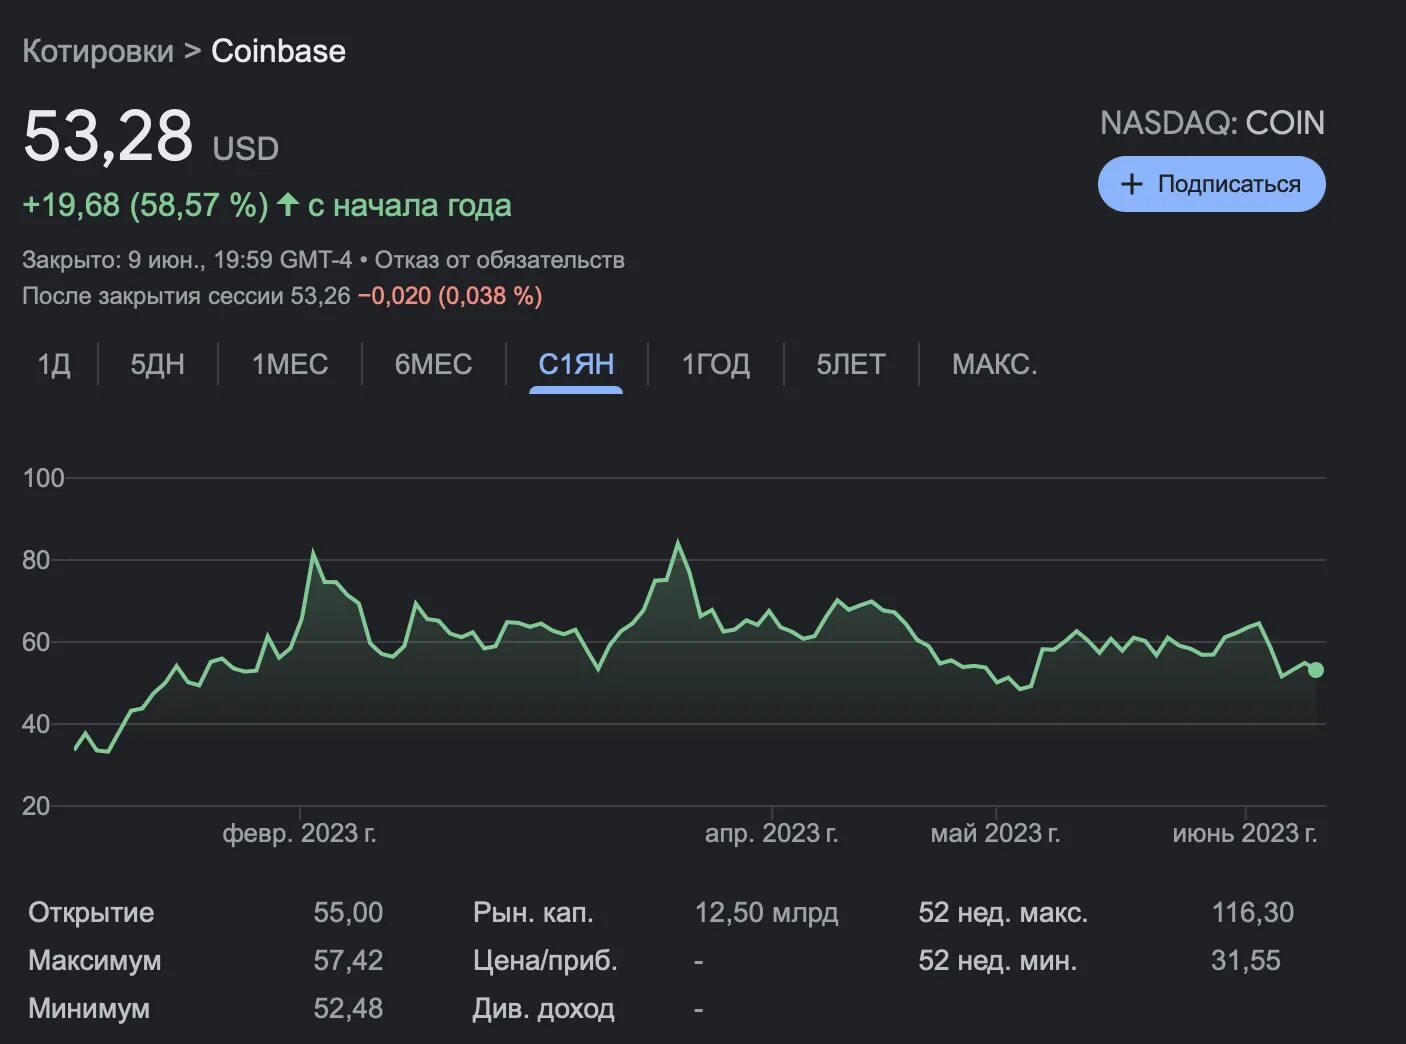Switch to the 6МЕС range tab
This screenshot has height=1044, width=1406.
433,364
